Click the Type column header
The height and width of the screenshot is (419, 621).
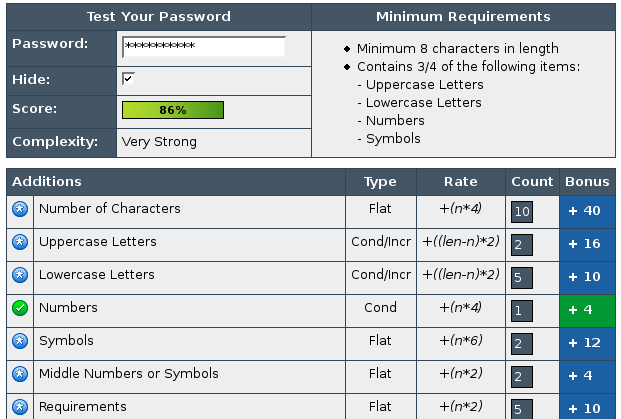point(380,182)
